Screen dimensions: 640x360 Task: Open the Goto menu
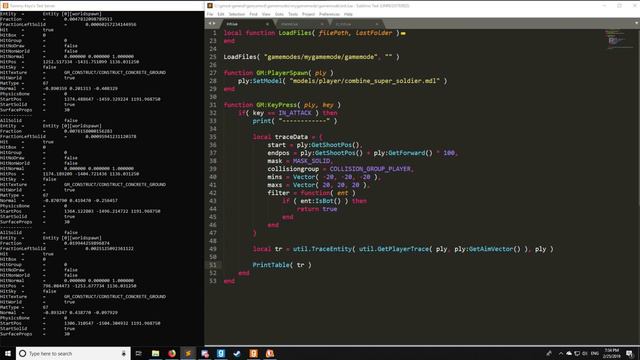coord(279,14)
